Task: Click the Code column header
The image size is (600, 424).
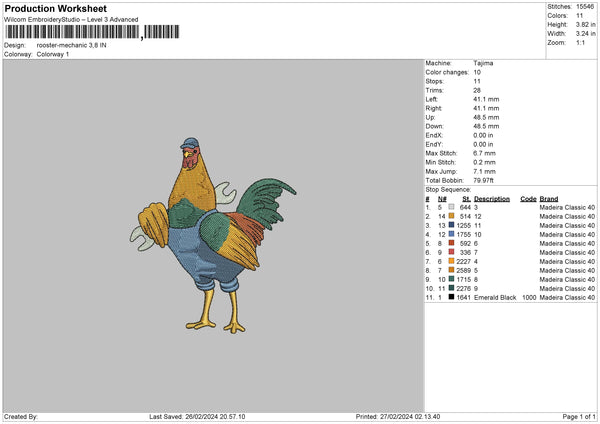Action: coord(528,199)
